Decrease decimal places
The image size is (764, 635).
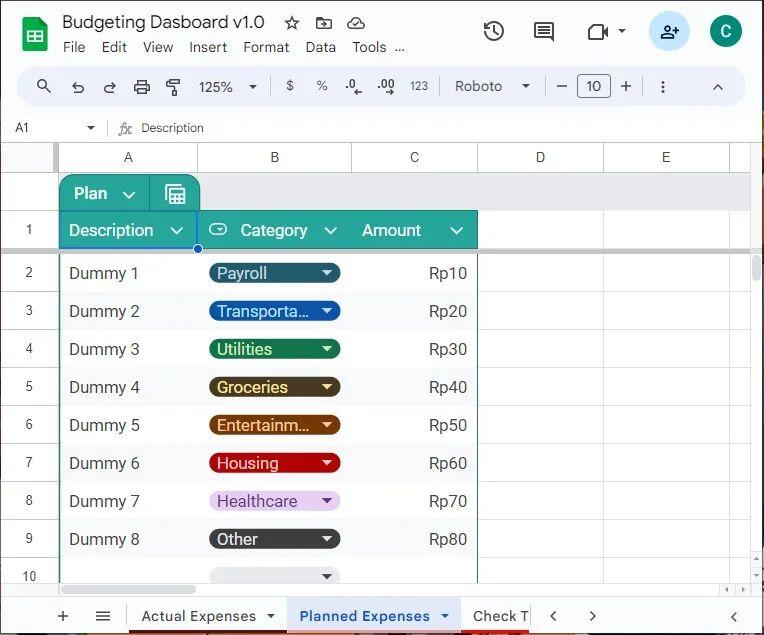(353, 86)
